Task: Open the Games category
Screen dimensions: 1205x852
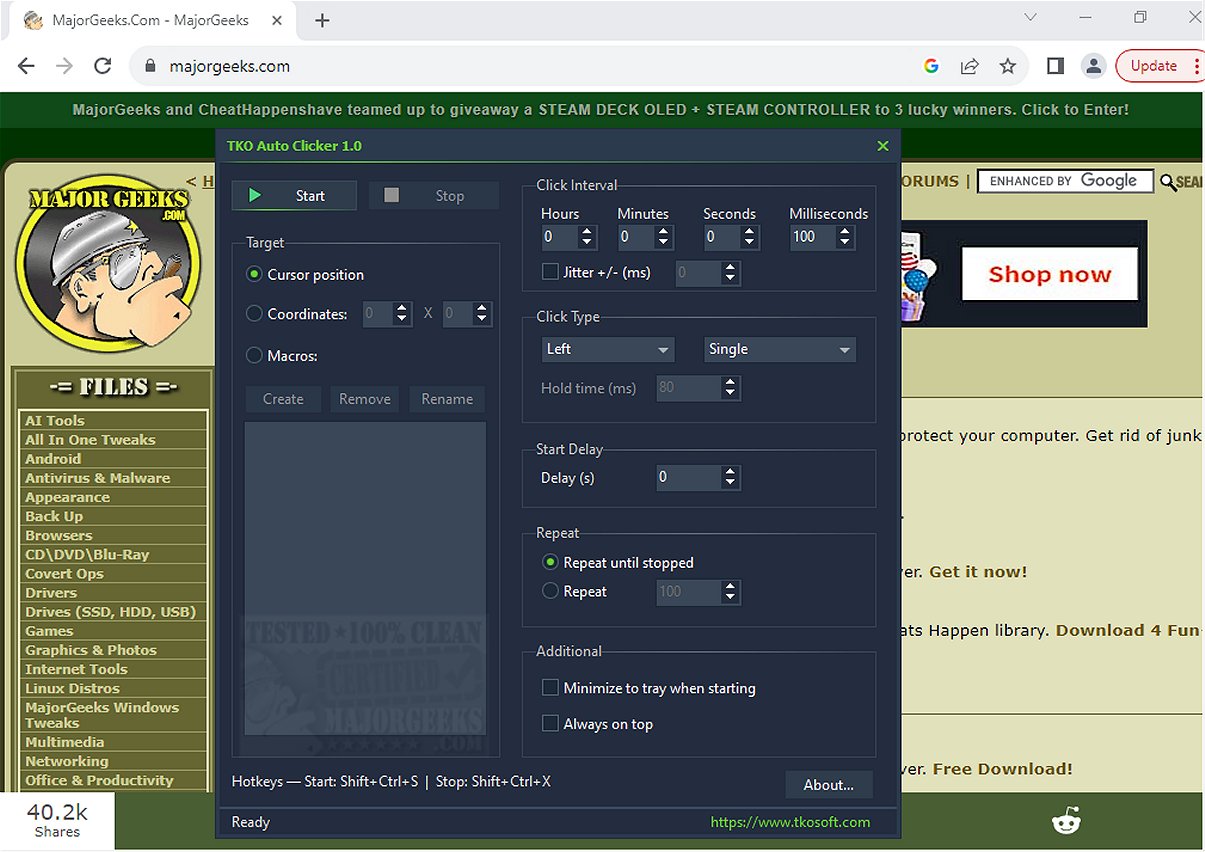Action: 49,631
